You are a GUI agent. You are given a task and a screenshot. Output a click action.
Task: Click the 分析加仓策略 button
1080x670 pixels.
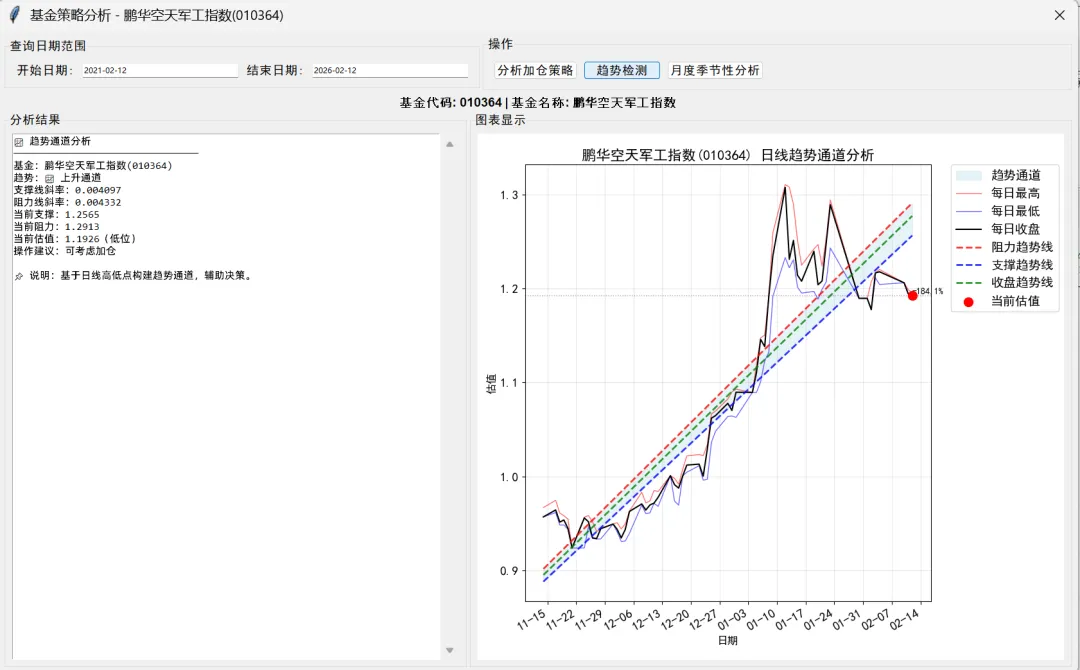[x=535, y=70]
